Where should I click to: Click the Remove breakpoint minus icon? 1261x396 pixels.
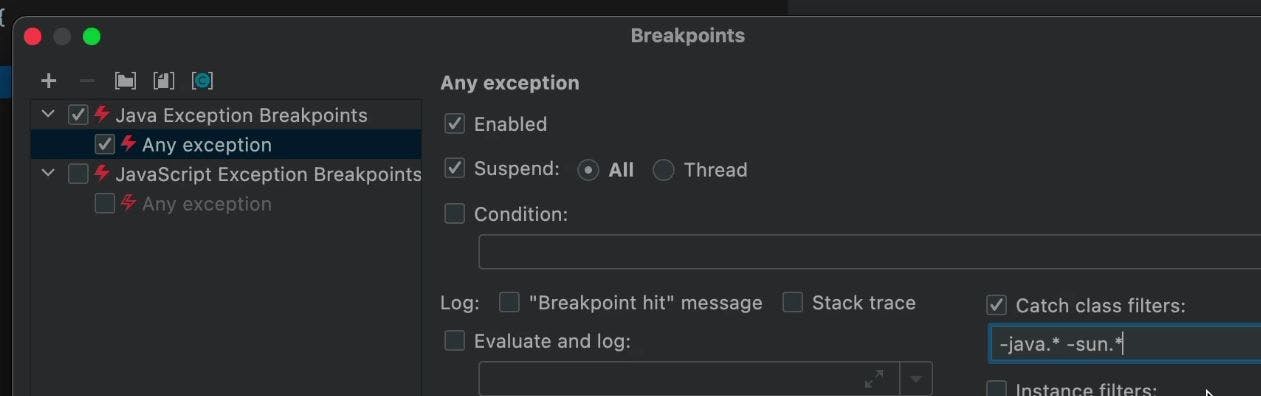(x=87, y=81)
